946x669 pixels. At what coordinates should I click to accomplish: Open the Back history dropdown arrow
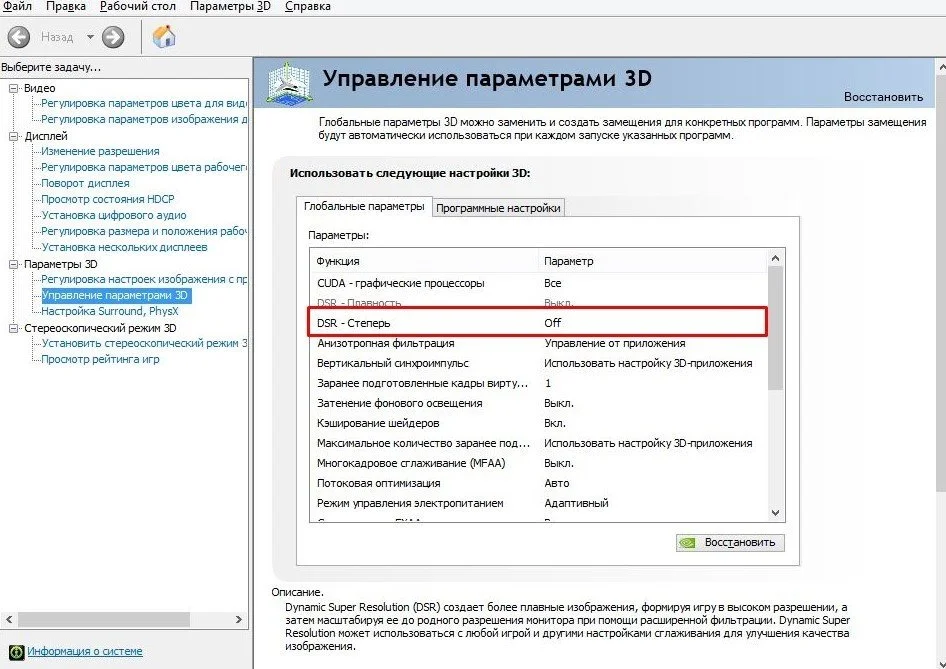tap(90, 37)
